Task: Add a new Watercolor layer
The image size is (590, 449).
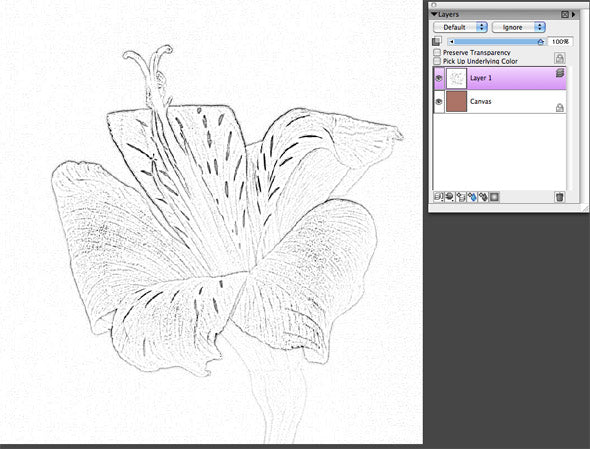Action: (x=472, y=197)
